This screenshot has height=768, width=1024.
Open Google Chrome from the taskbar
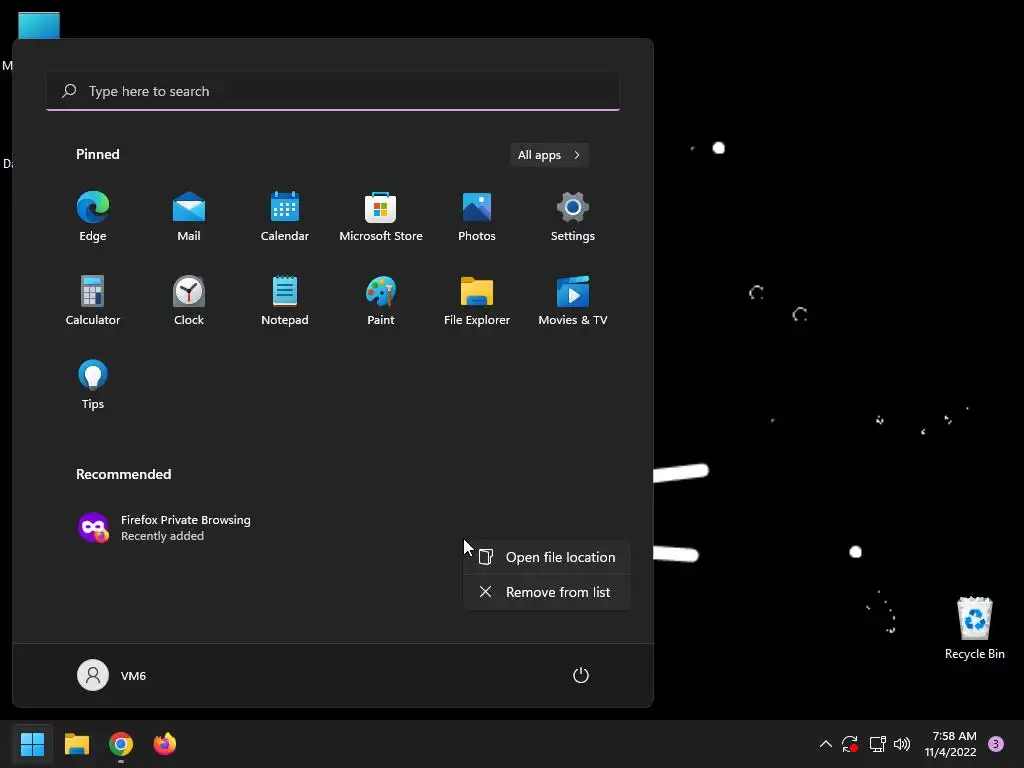pos(121,744)
